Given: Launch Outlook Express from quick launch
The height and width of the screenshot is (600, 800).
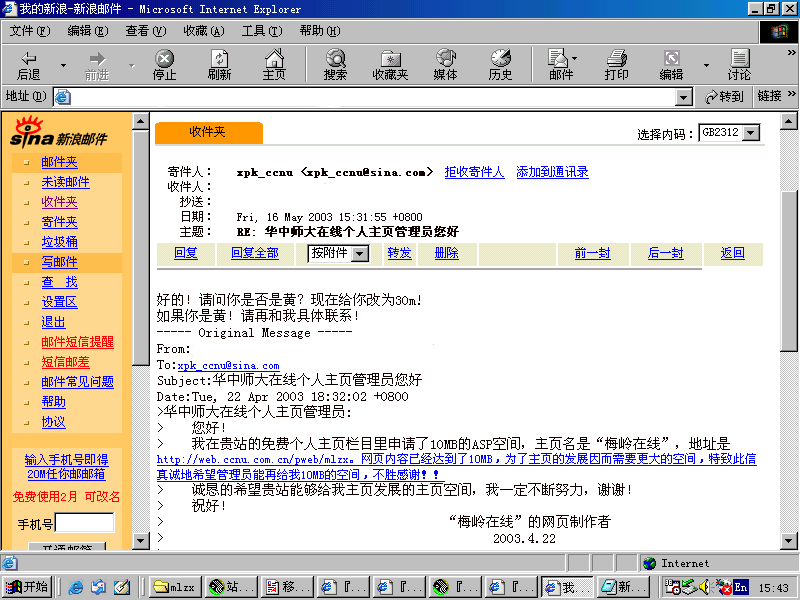Looking at the screenshot, I should click(98, 587).
